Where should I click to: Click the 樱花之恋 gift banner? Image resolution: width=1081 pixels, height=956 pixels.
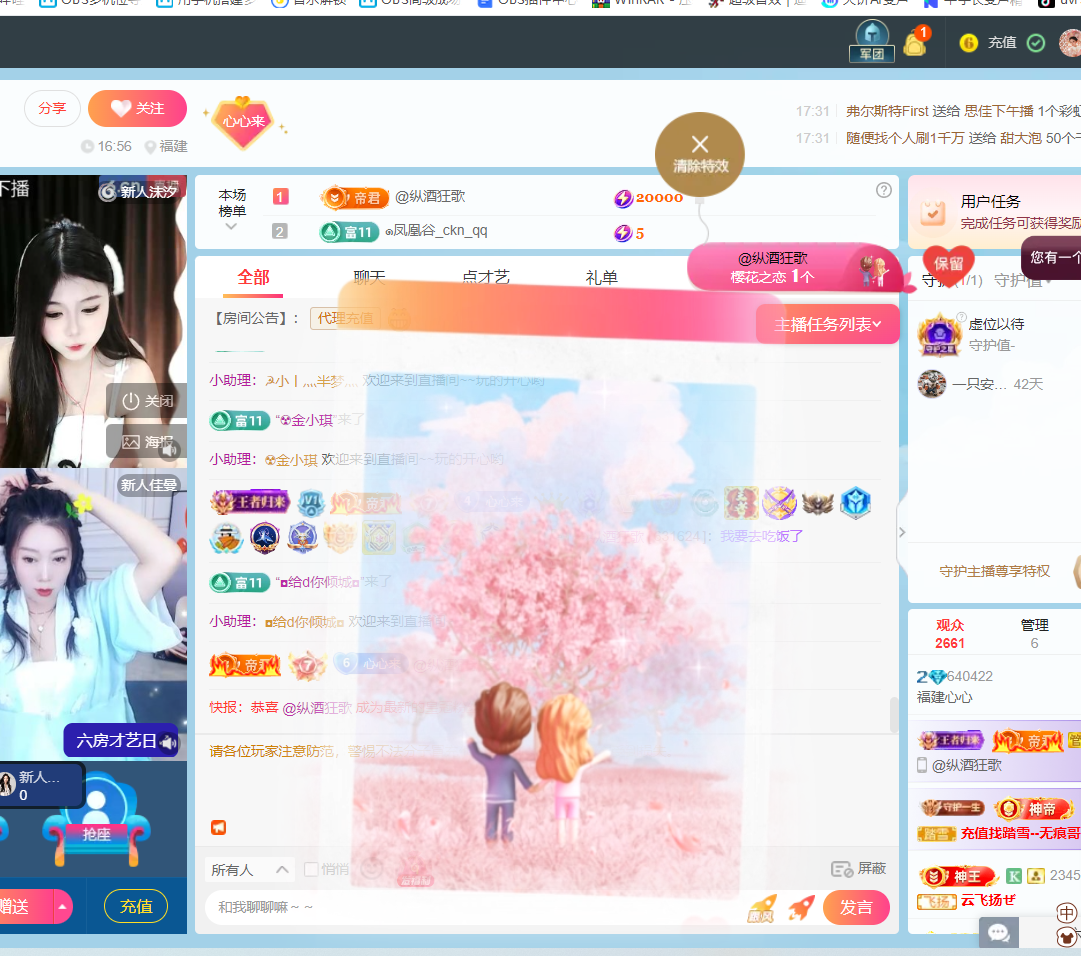pos(794,267)
